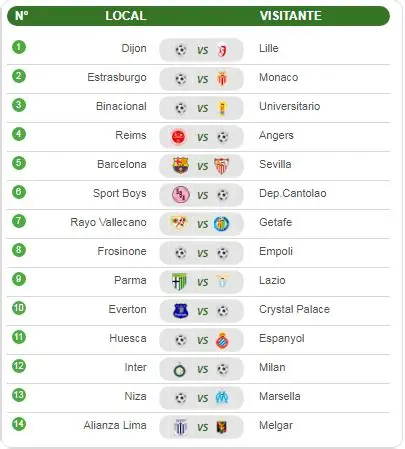Image resolution: width=405 pixels, height=449 pixels.
Task: Click the Reims red crest
Action: (x=178, y=137)
